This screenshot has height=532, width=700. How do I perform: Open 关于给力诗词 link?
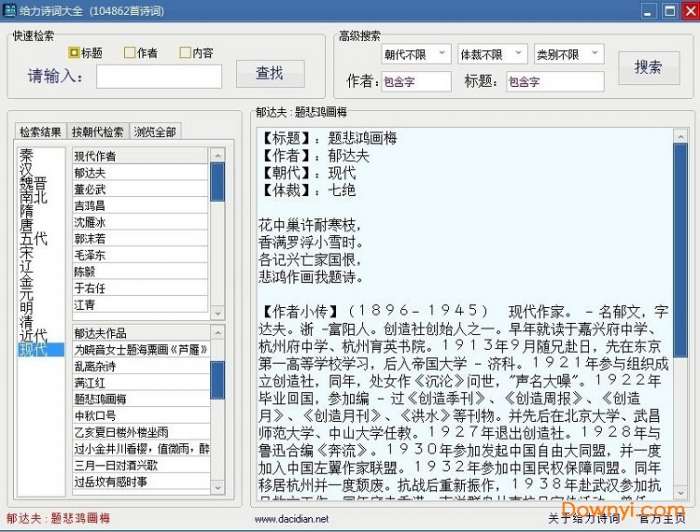[x=584, y=518]
